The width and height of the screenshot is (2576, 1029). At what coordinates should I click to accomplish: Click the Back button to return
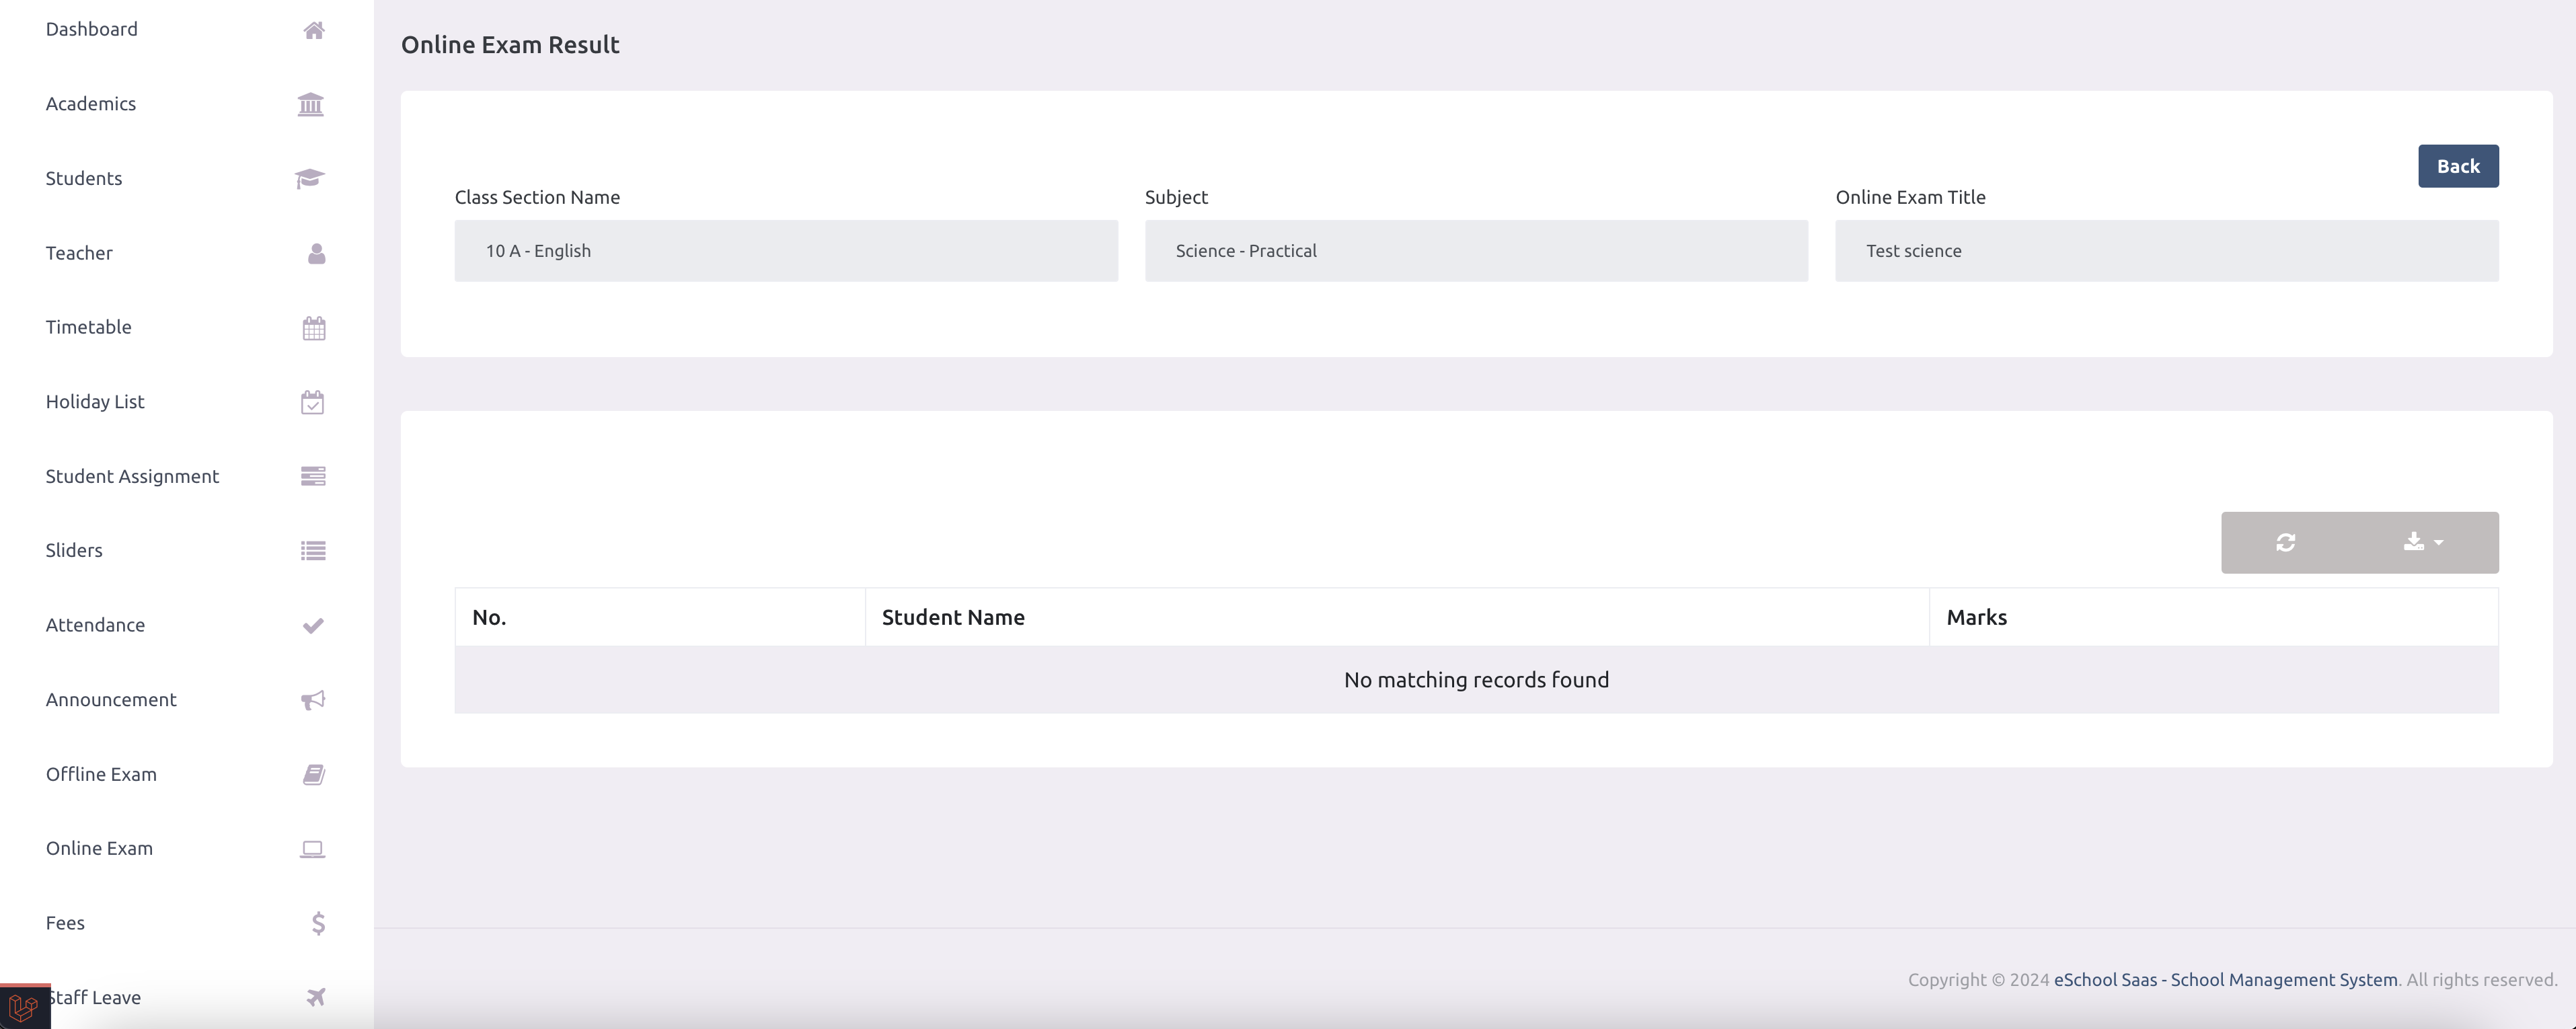pyautogui.click(x=2458, y=164)
